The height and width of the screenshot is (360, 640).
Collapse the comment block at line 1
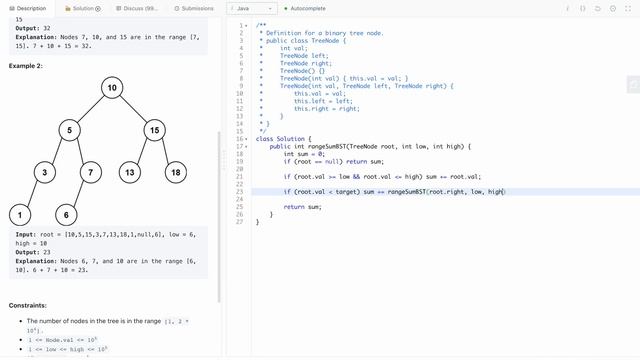pyautogui.click(x=246, y=26)
